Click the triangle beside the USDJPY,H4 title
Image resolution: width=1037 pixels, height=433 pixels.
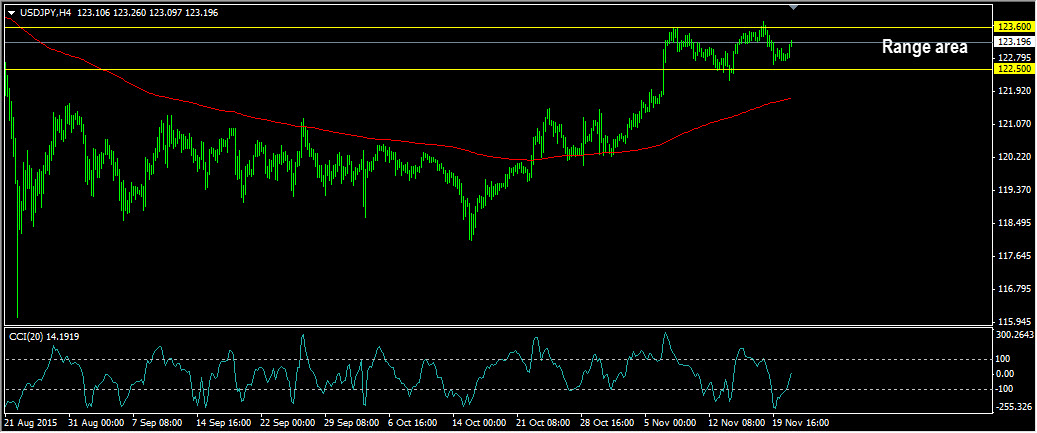11,13
